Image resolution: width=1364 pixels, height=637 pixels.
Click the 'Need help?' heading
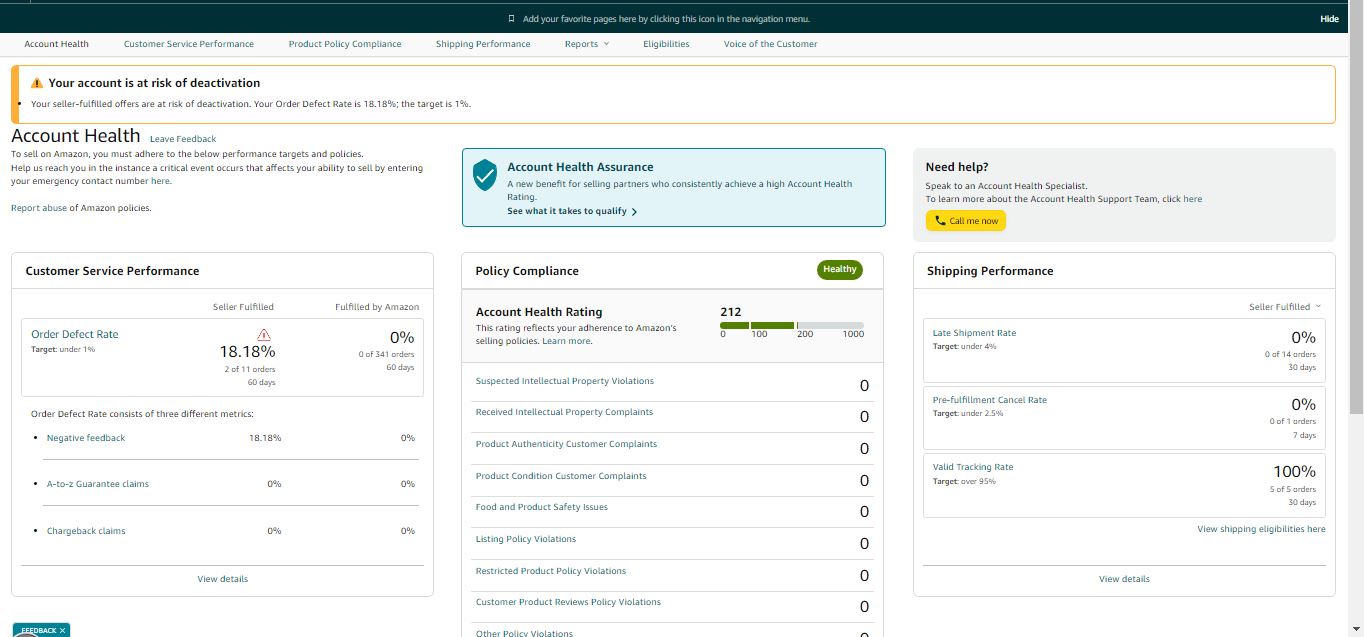tap(956, 167)
